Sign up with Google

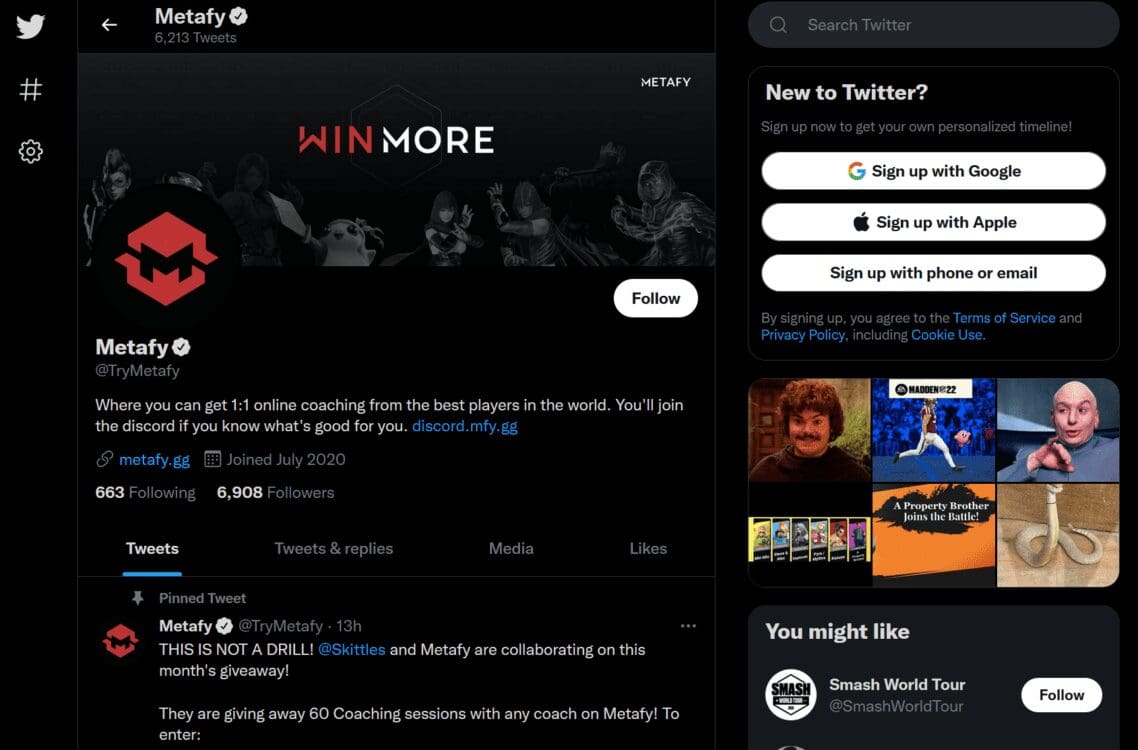[933, 171]
